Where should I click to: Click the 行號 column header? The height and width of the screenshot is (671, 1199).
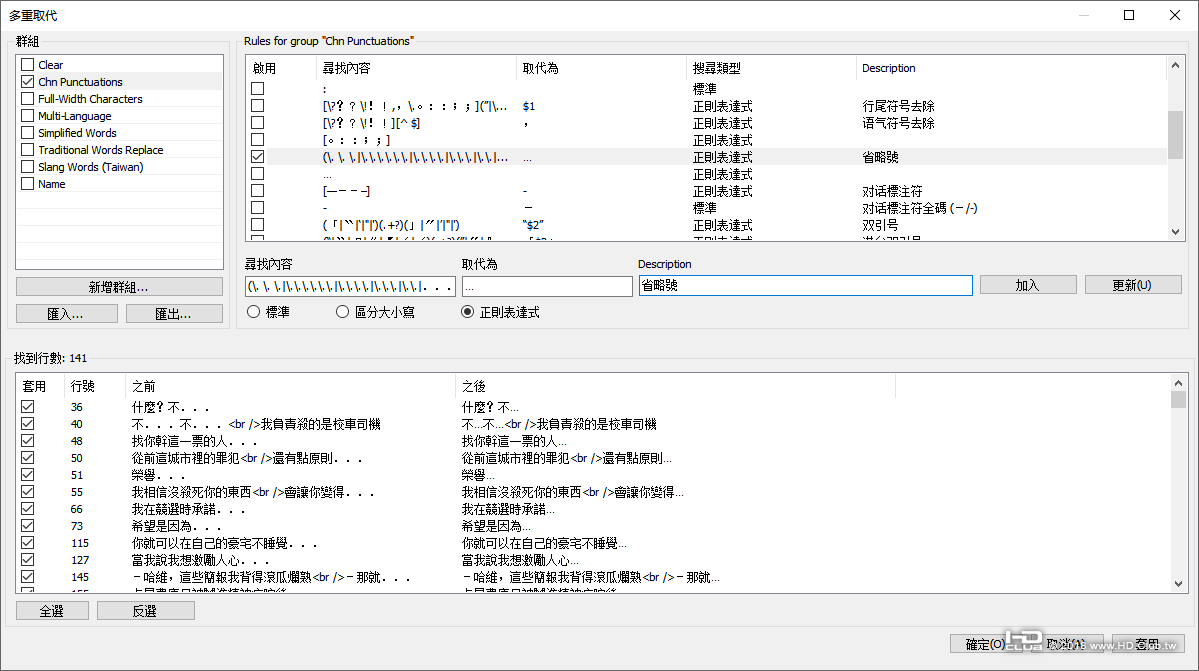(x=95, y=386)
